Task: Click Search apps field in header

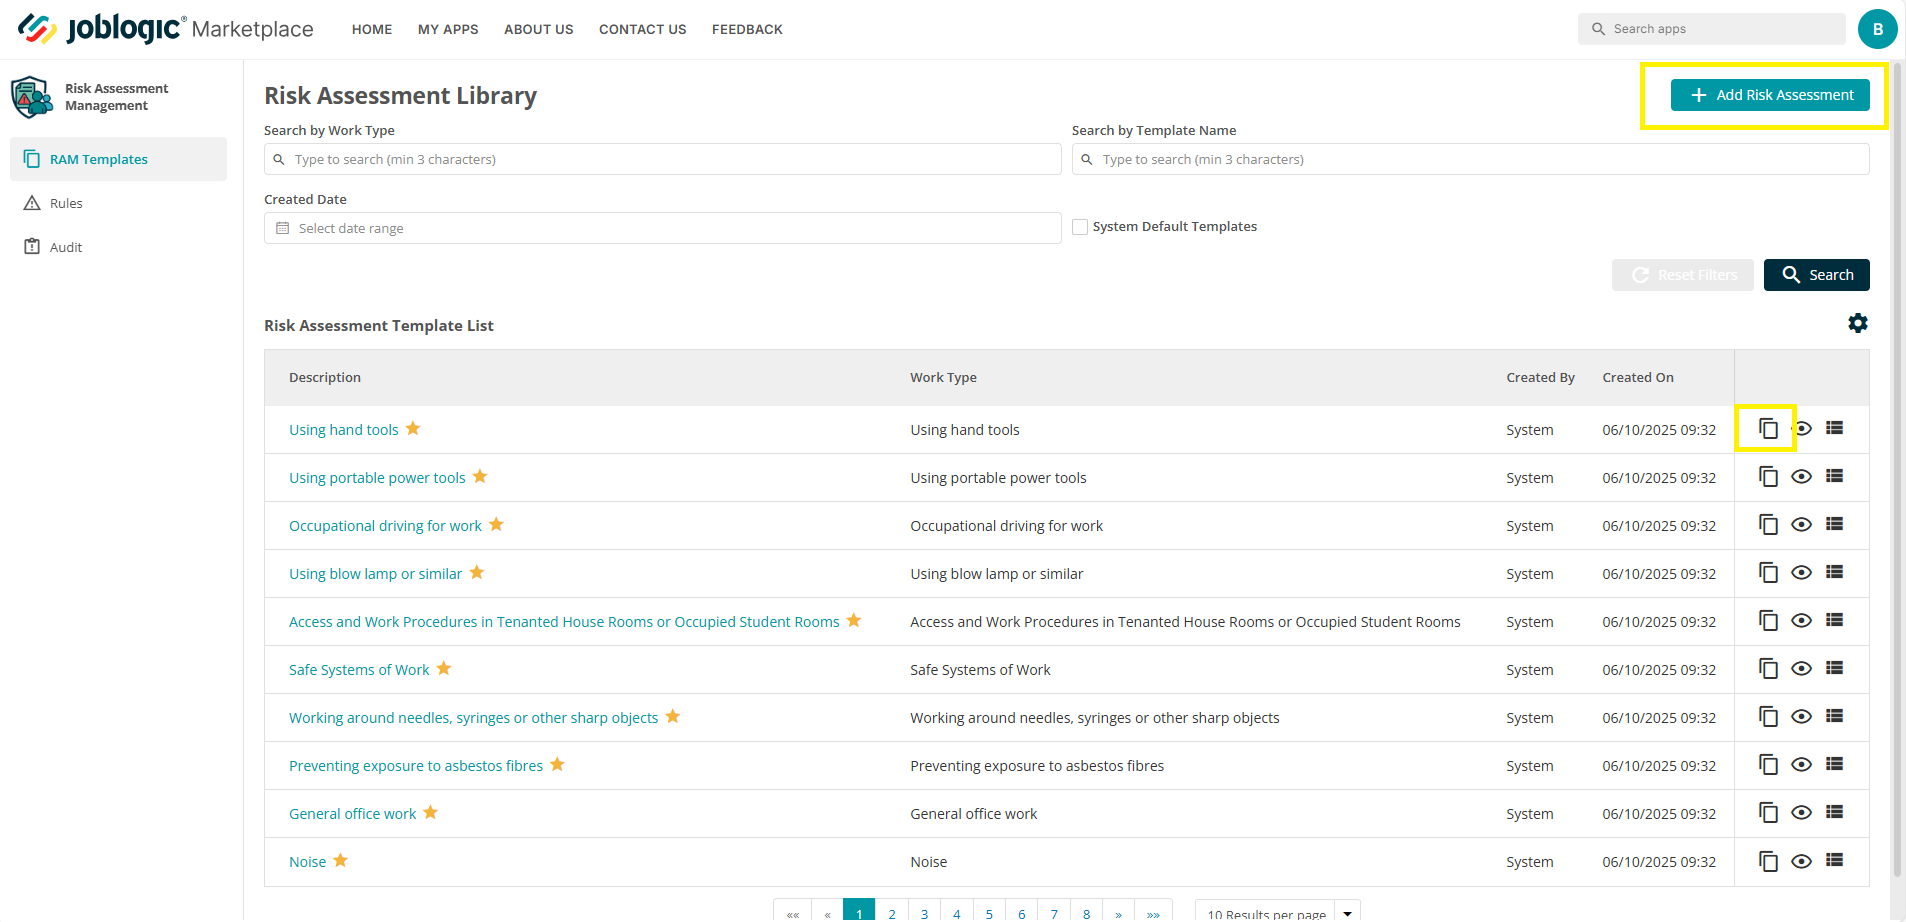Action: [x=1712, y=29]
